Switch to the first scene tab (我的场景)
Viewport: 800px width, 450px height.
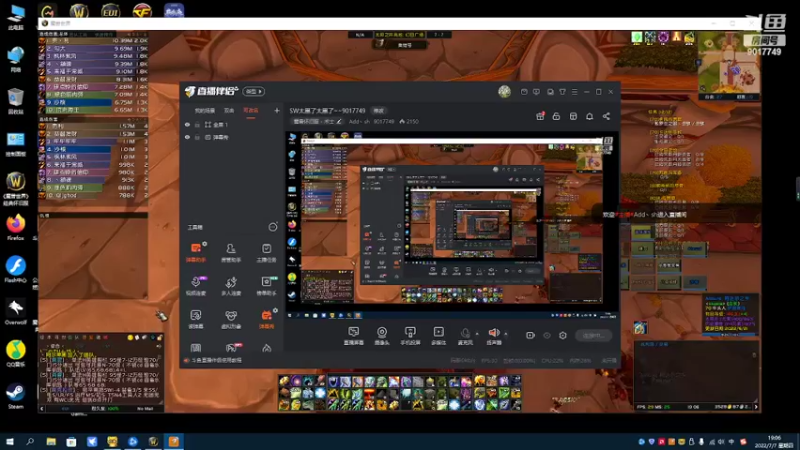point(205,111)
